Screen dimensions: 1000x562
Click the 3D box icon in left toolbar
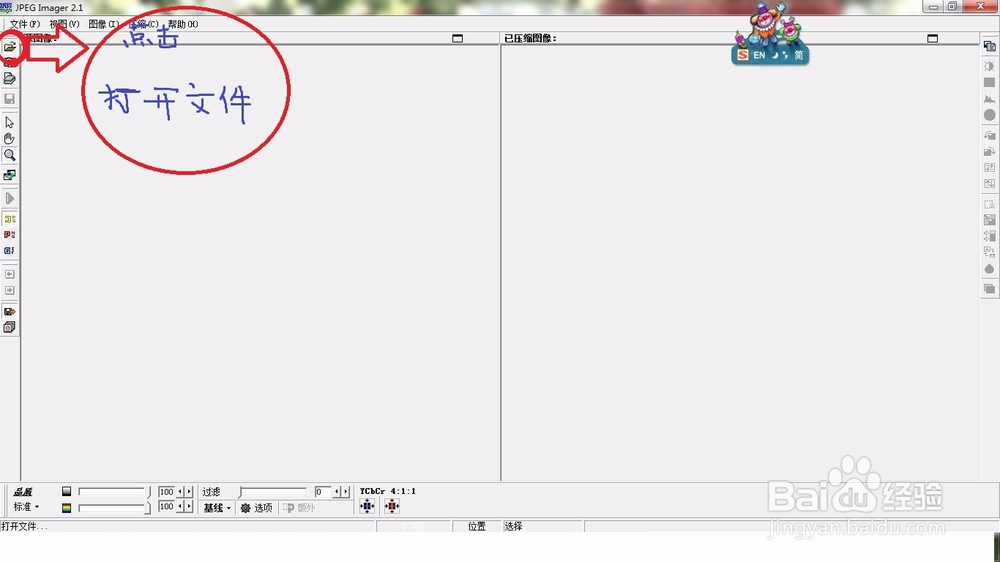pos(10,327)
